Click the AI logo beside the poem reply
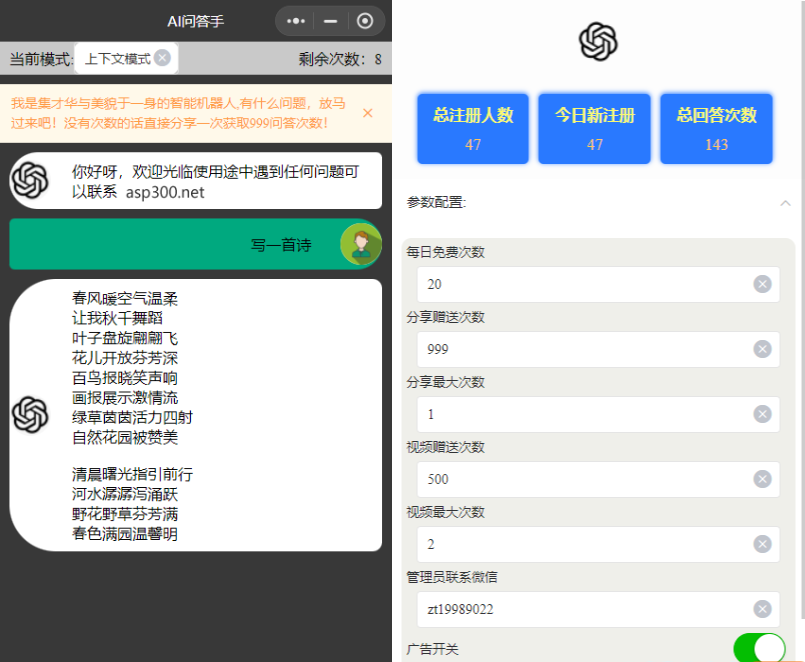The image size is (805, 662). pyautogui.click(x=30, y=414)
